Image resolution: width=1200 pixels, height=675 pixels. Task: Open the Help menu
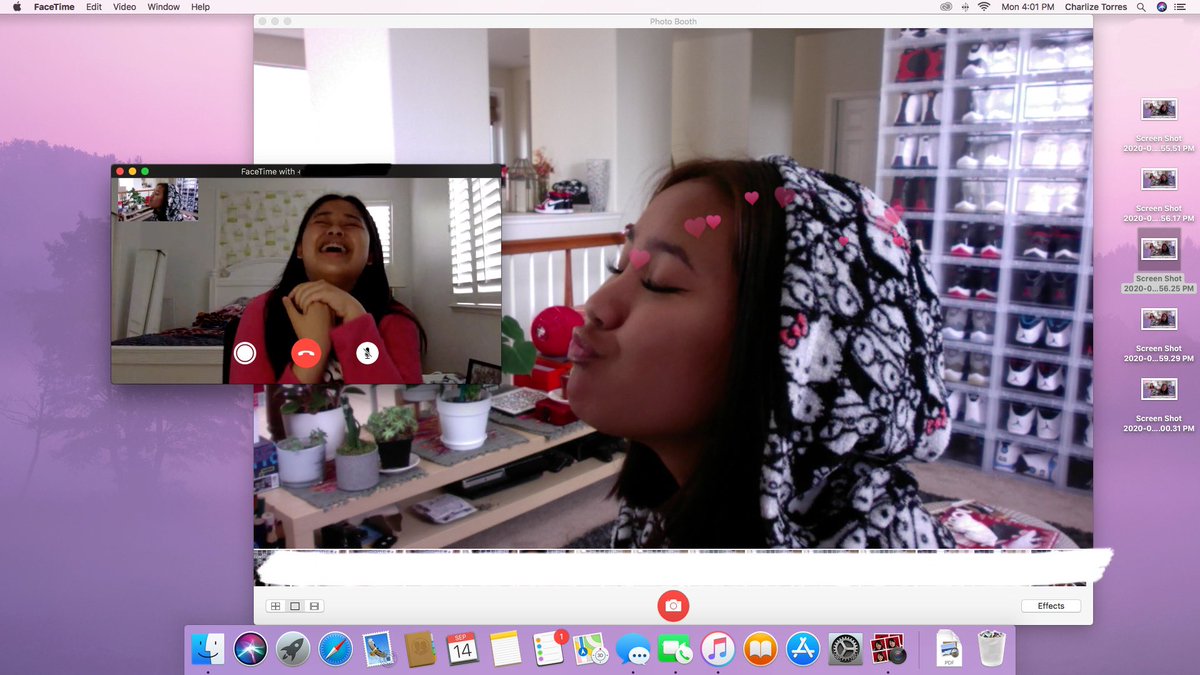tap(200, 7)
